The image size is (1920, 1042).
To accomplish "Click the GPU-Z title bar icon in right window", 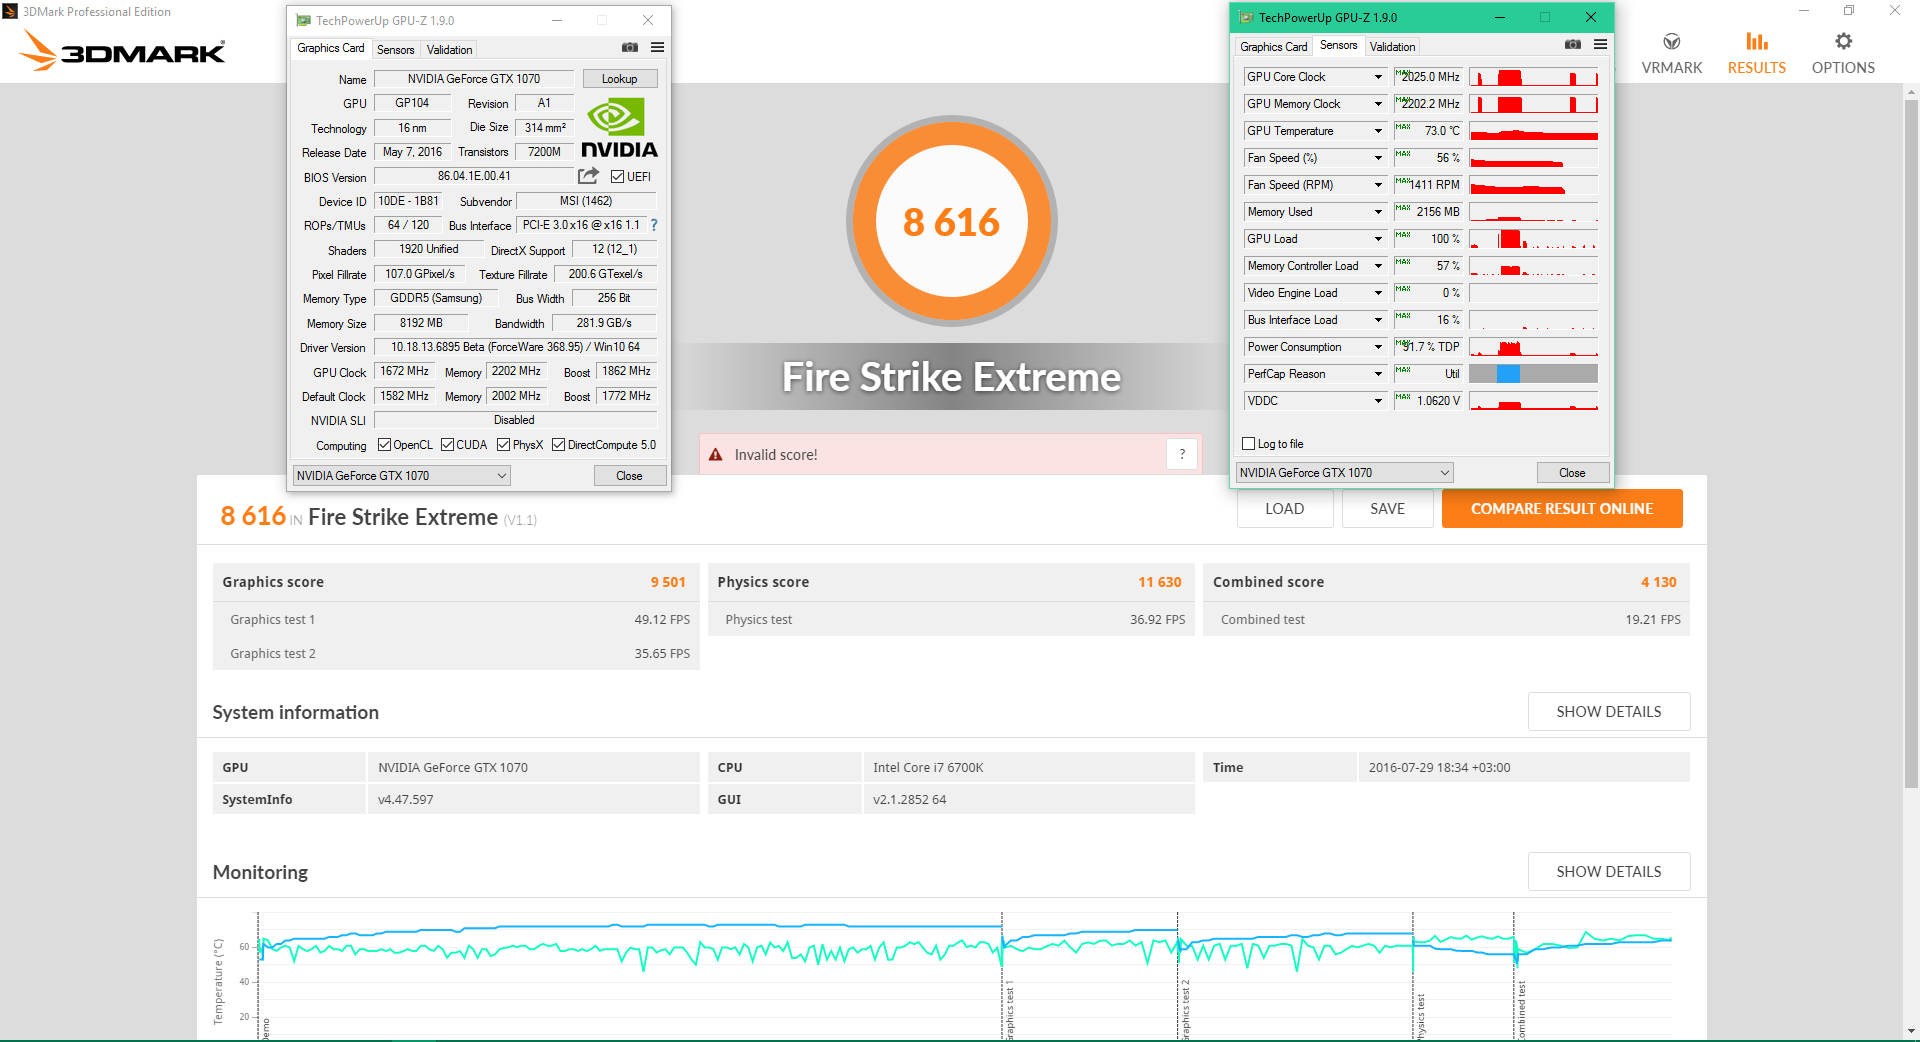I will [x=1246, y=17].
